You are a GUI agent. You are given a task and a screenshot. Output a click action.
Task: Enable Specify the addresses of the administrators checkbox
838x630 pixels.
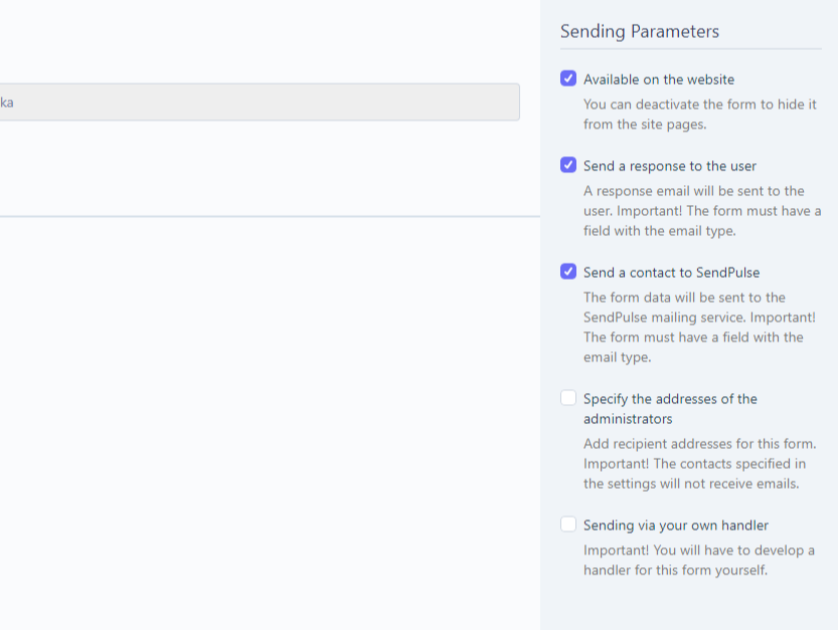[568, 398]
